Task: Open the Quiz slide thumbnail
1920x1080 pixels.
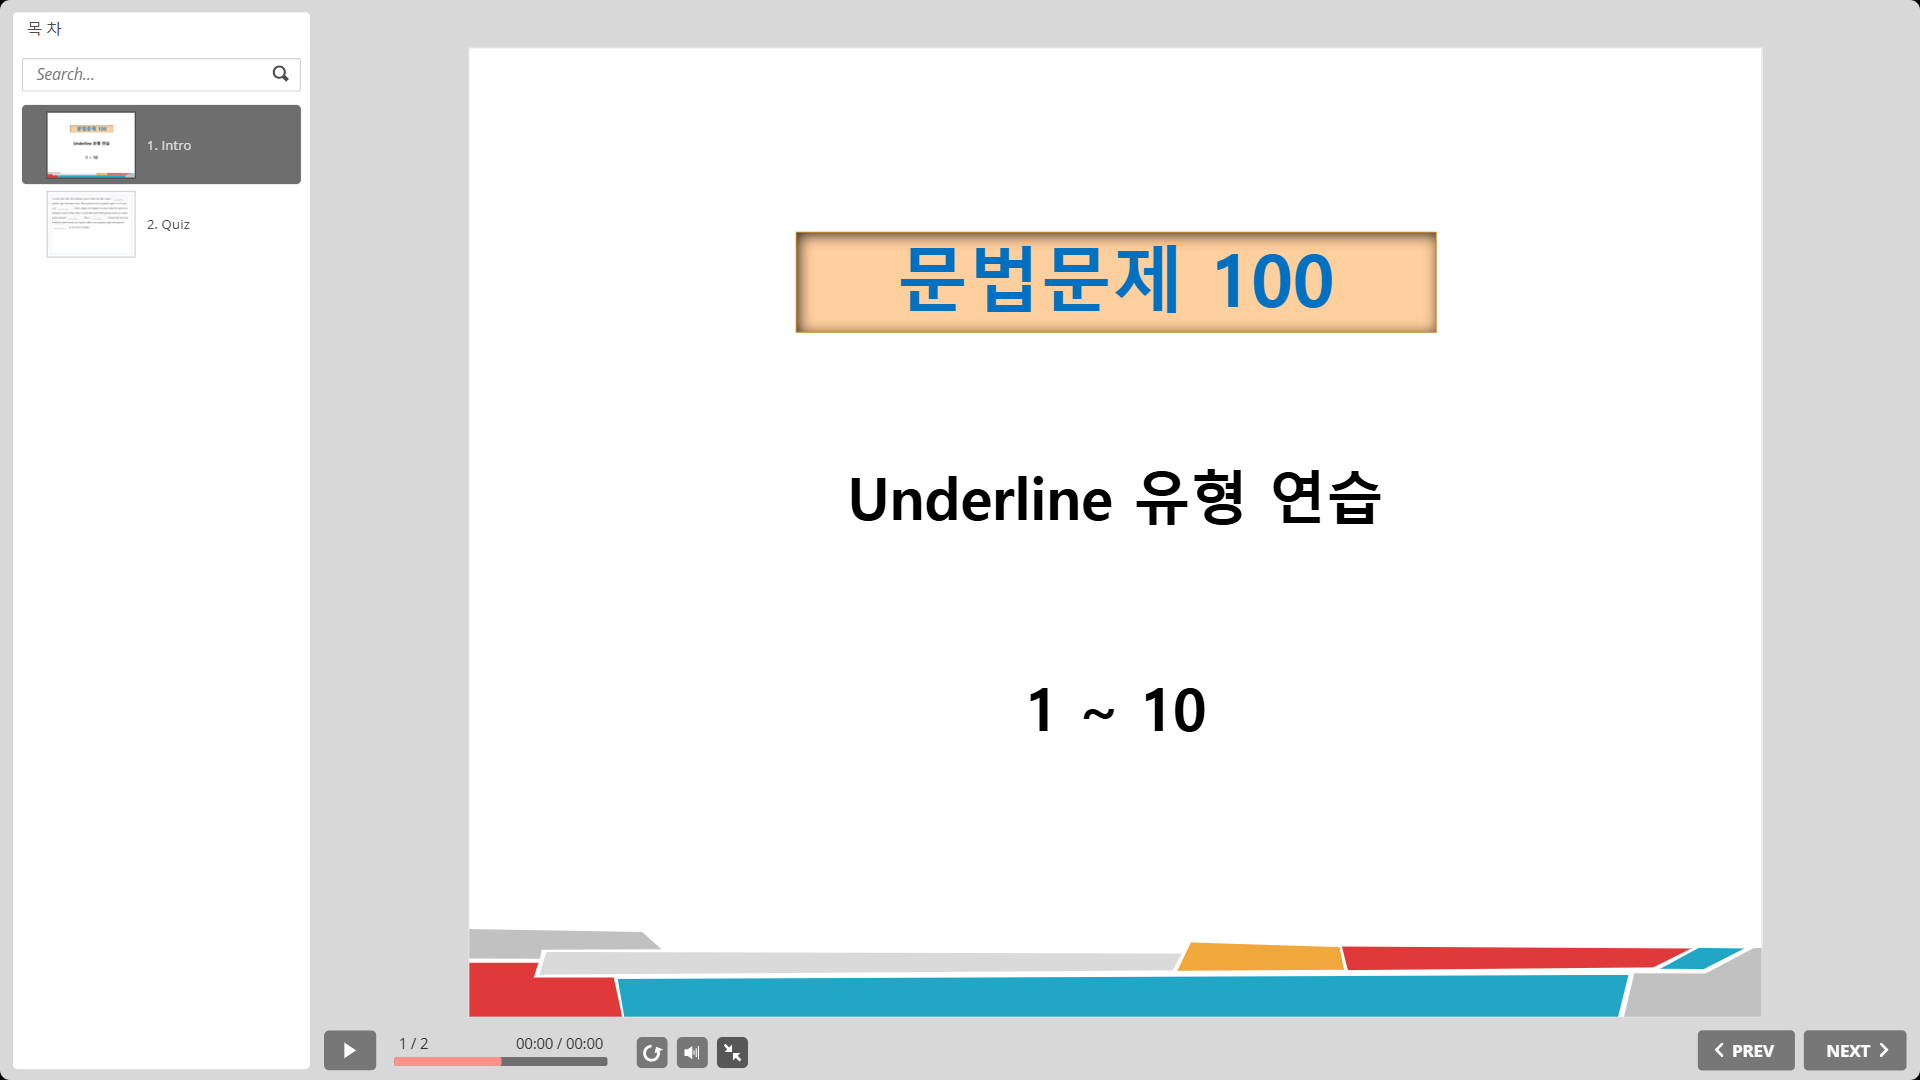Action: 91,224
